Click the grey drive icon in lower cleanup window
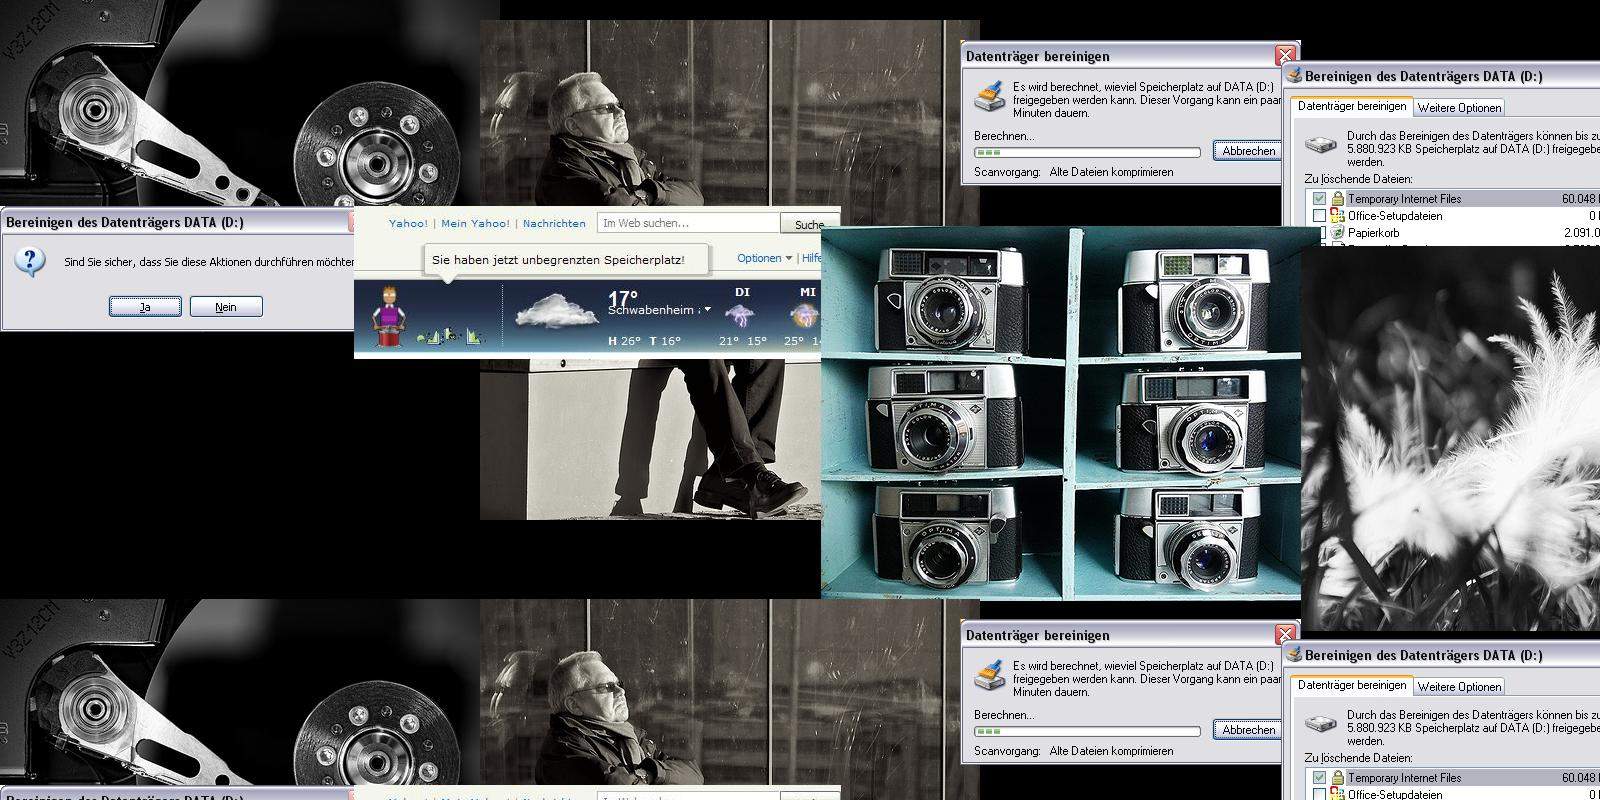The image size is (1600, 800). point(1322,723)
